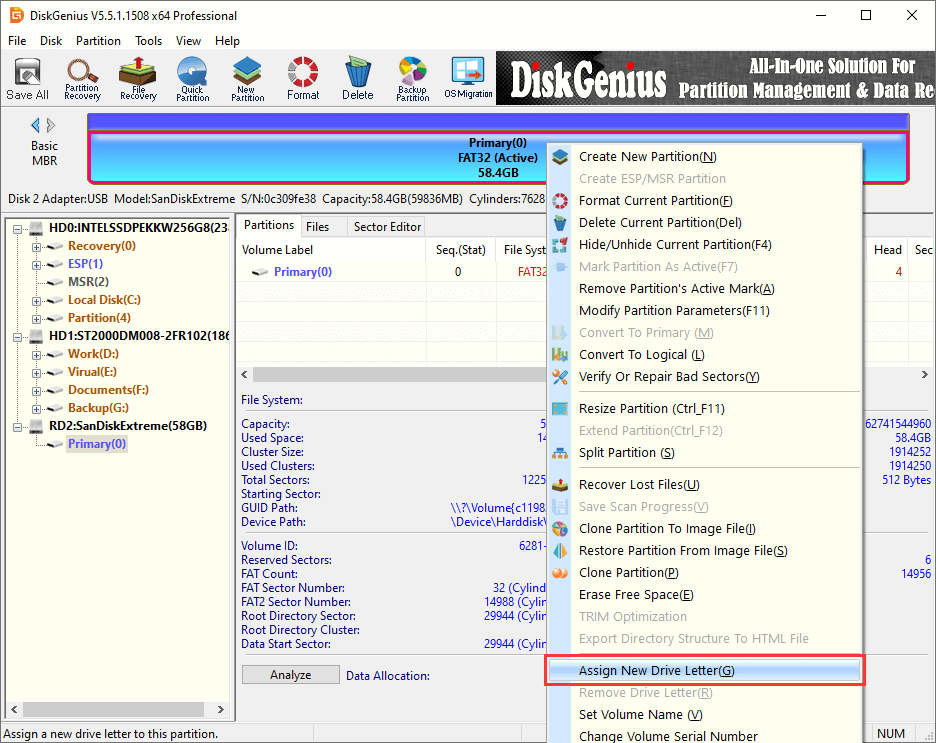936x743 pixels.
Task: Select Primary(0) in disk tree
Action: pyautogui.click(x=97, y=444)
